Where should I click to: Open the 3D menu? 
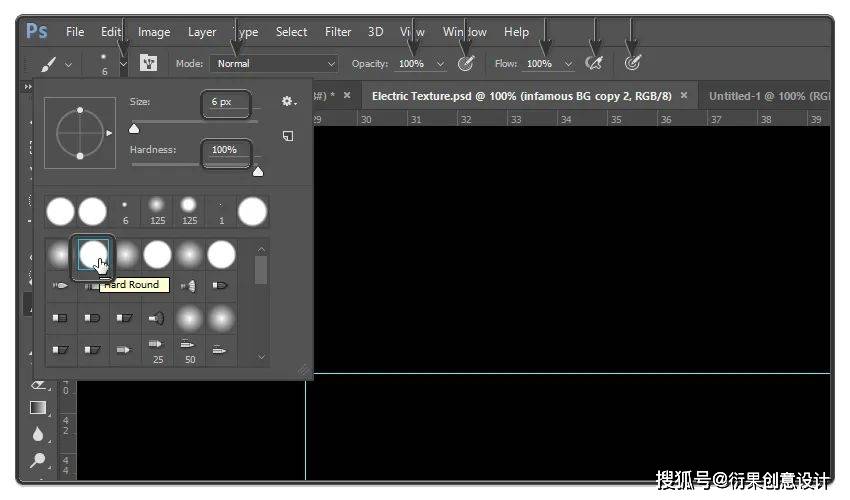tap(375, 32)
